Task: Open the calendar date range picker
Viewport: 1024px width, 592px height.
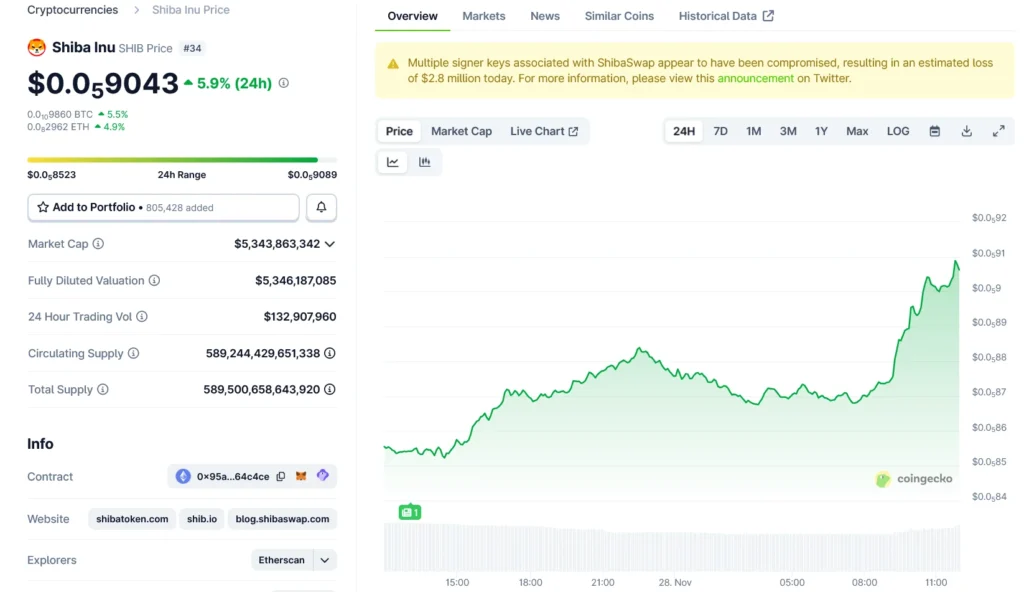Action: [x=934, y=131]
